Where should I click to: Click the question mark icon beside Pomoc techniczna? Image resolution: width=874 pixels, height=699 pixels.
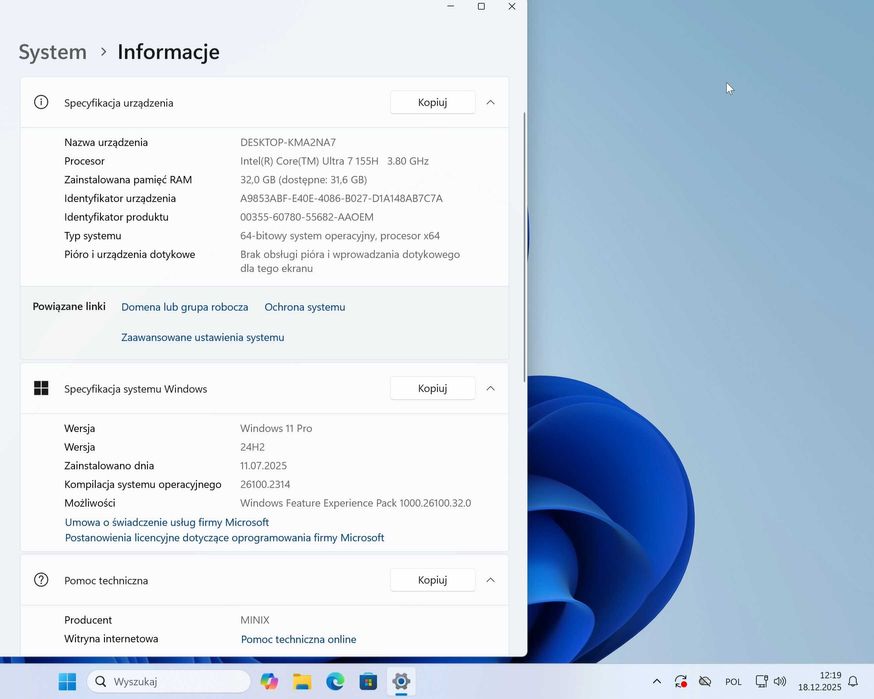point(41,580)
